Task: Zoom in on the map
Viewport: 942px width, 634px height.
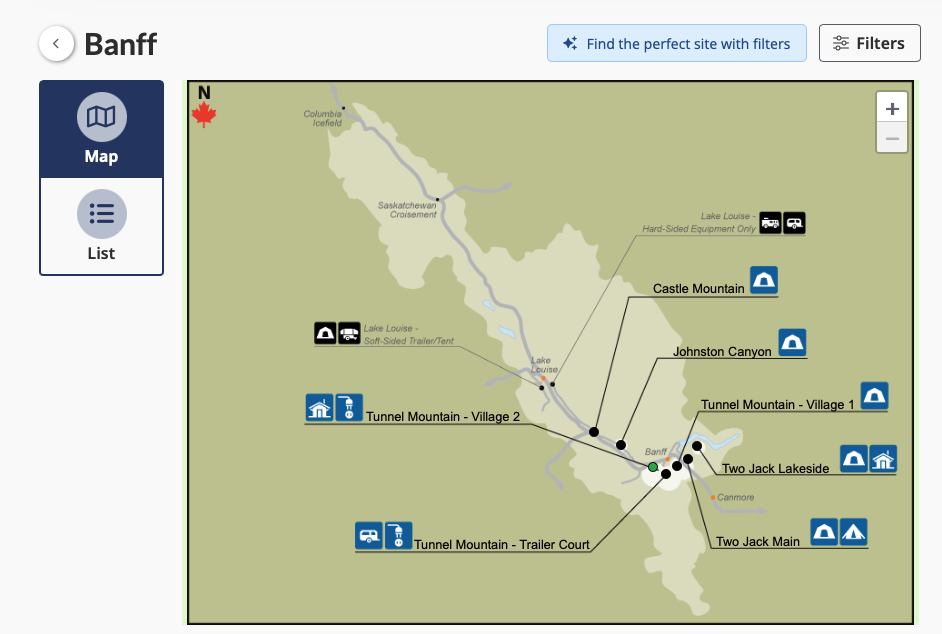Action: (x=892, y=108)
